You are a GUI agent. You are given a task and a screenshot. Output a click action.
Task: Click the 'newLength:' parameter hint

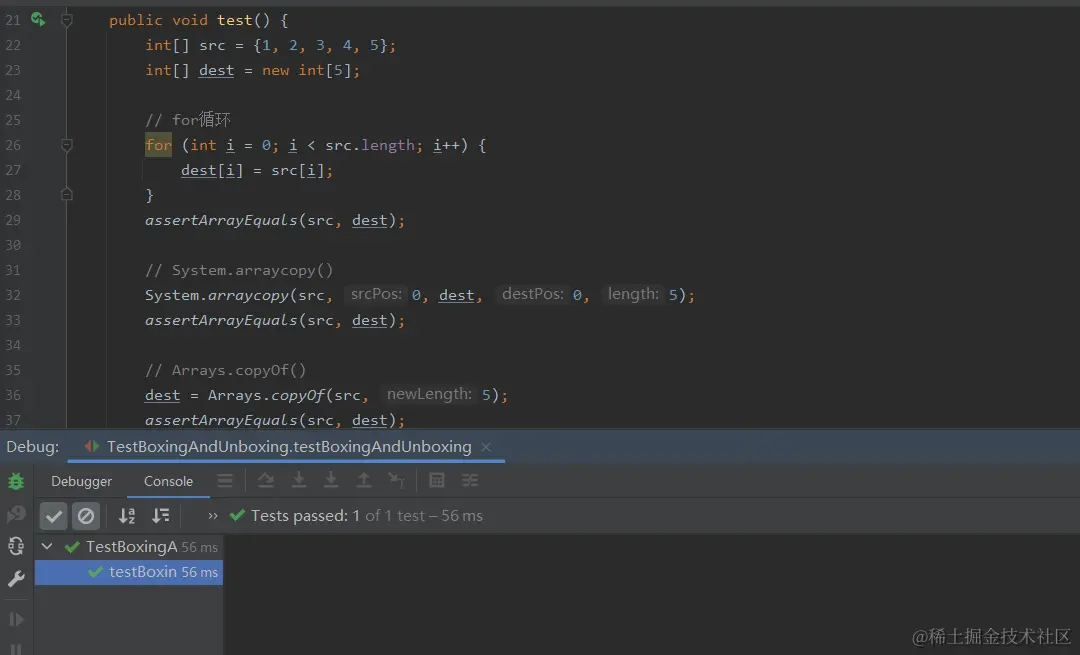[x=429, y=394]
